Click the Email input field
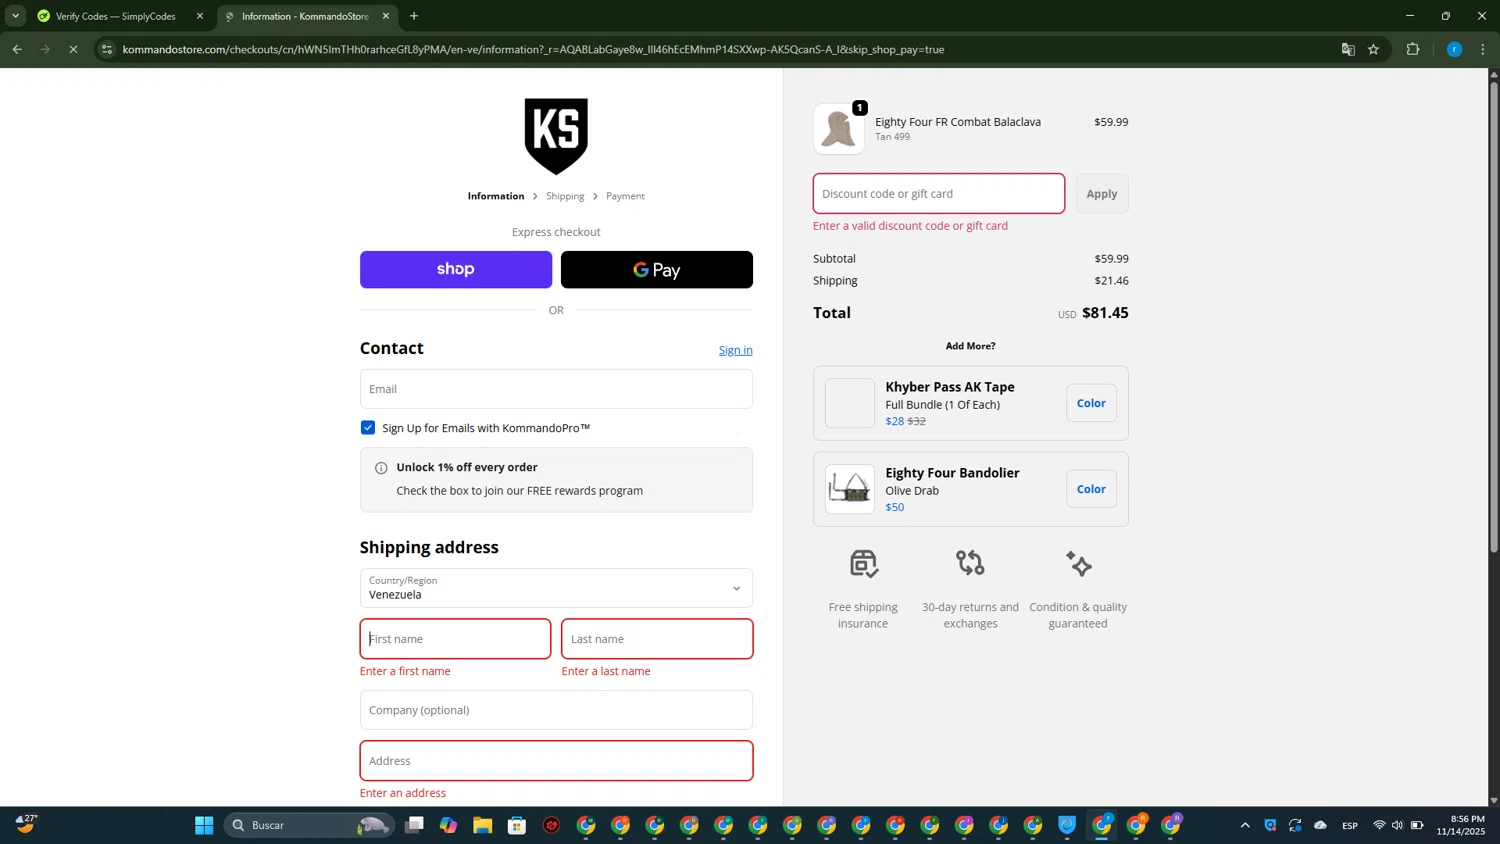This screenshot has width=1500, height=844. click(x=556, y=389)
